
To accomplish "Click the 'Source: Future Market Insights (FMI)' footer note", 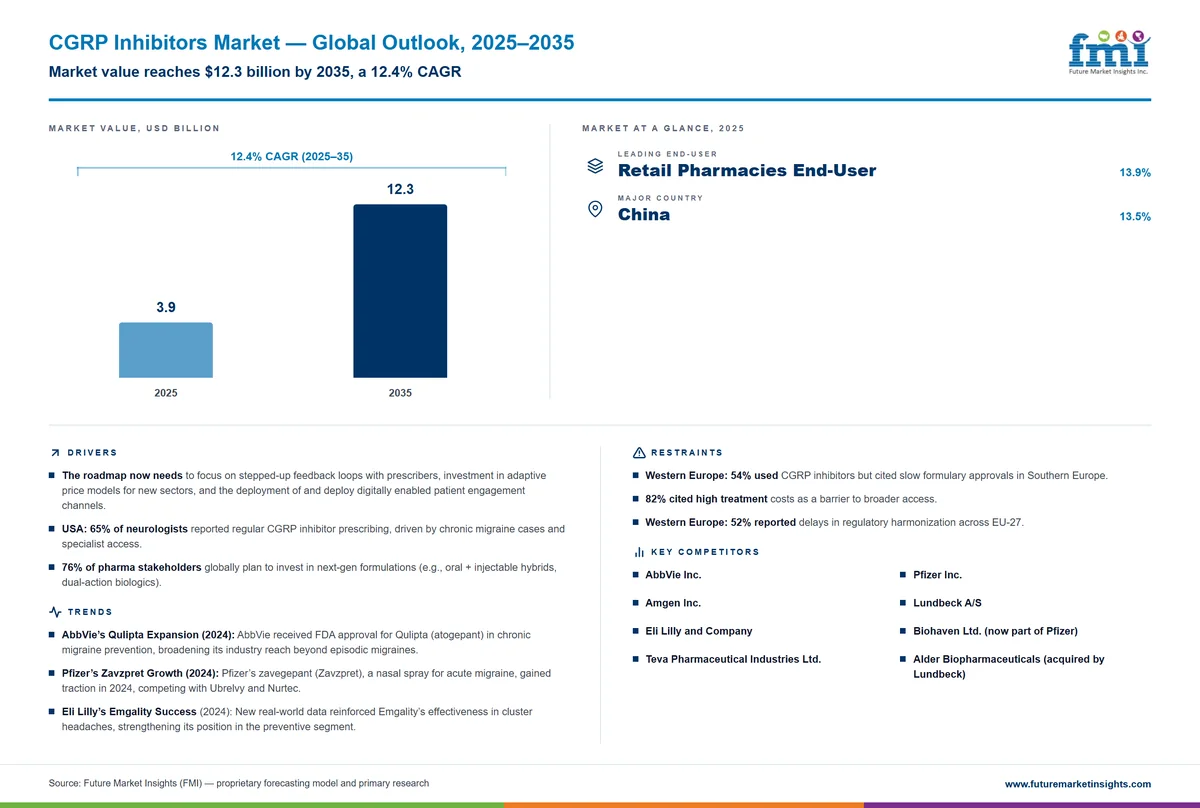I will click(238, 783).
